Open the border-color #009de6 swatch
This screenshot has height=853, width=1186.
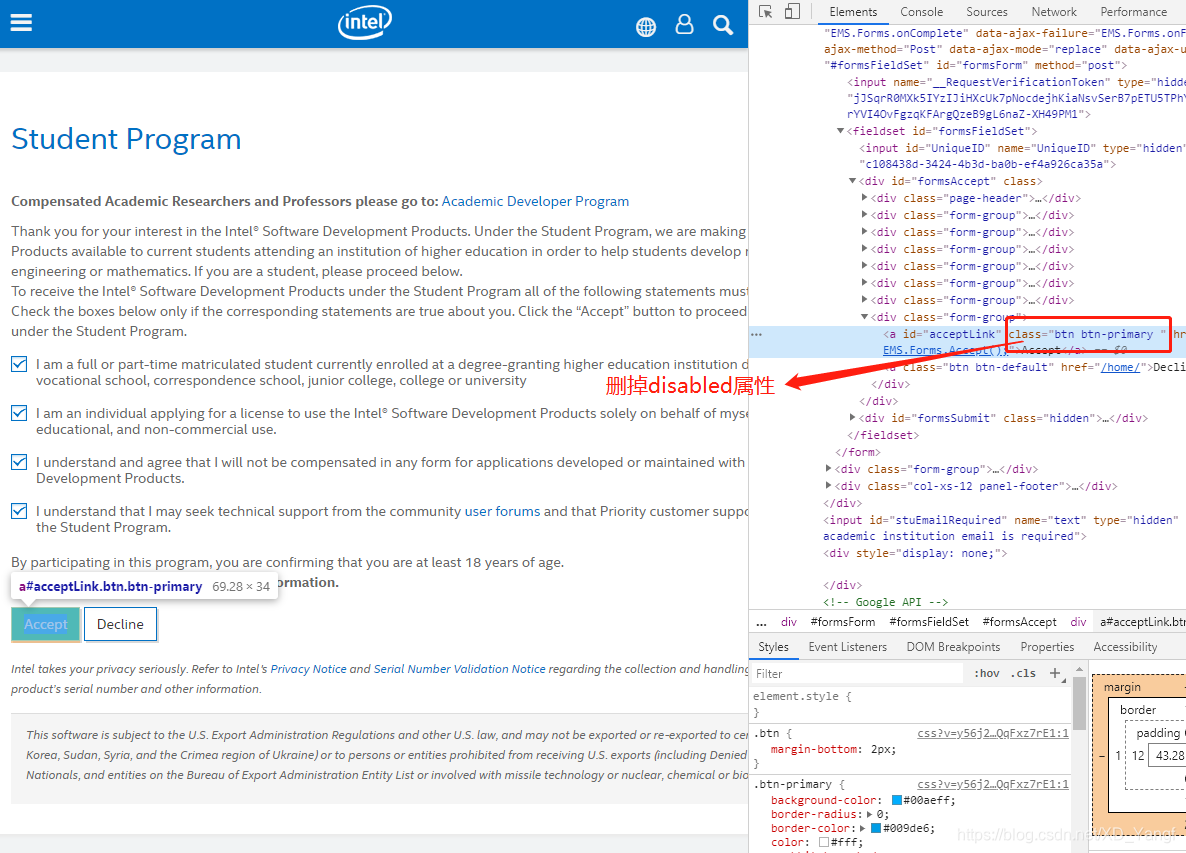point(876,828)
